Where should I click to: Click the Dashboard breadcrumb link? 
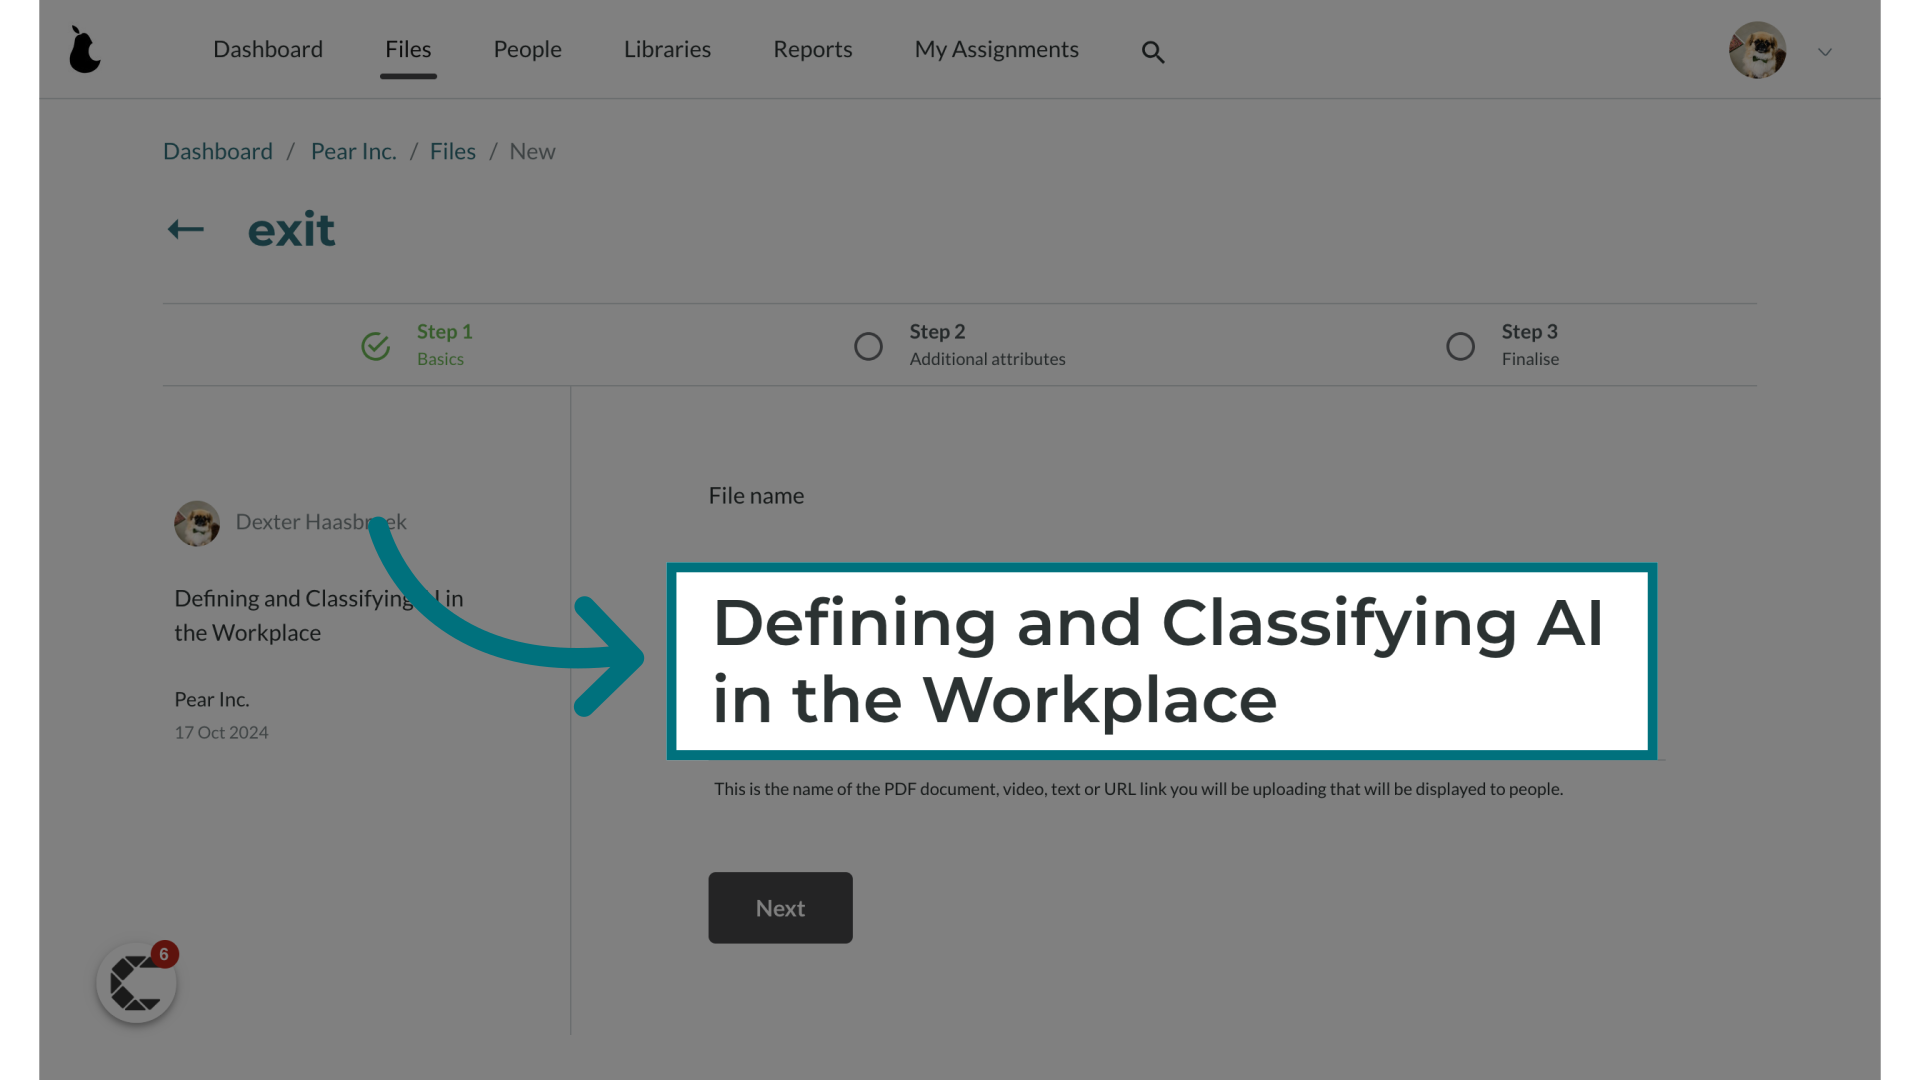[216, 150]
